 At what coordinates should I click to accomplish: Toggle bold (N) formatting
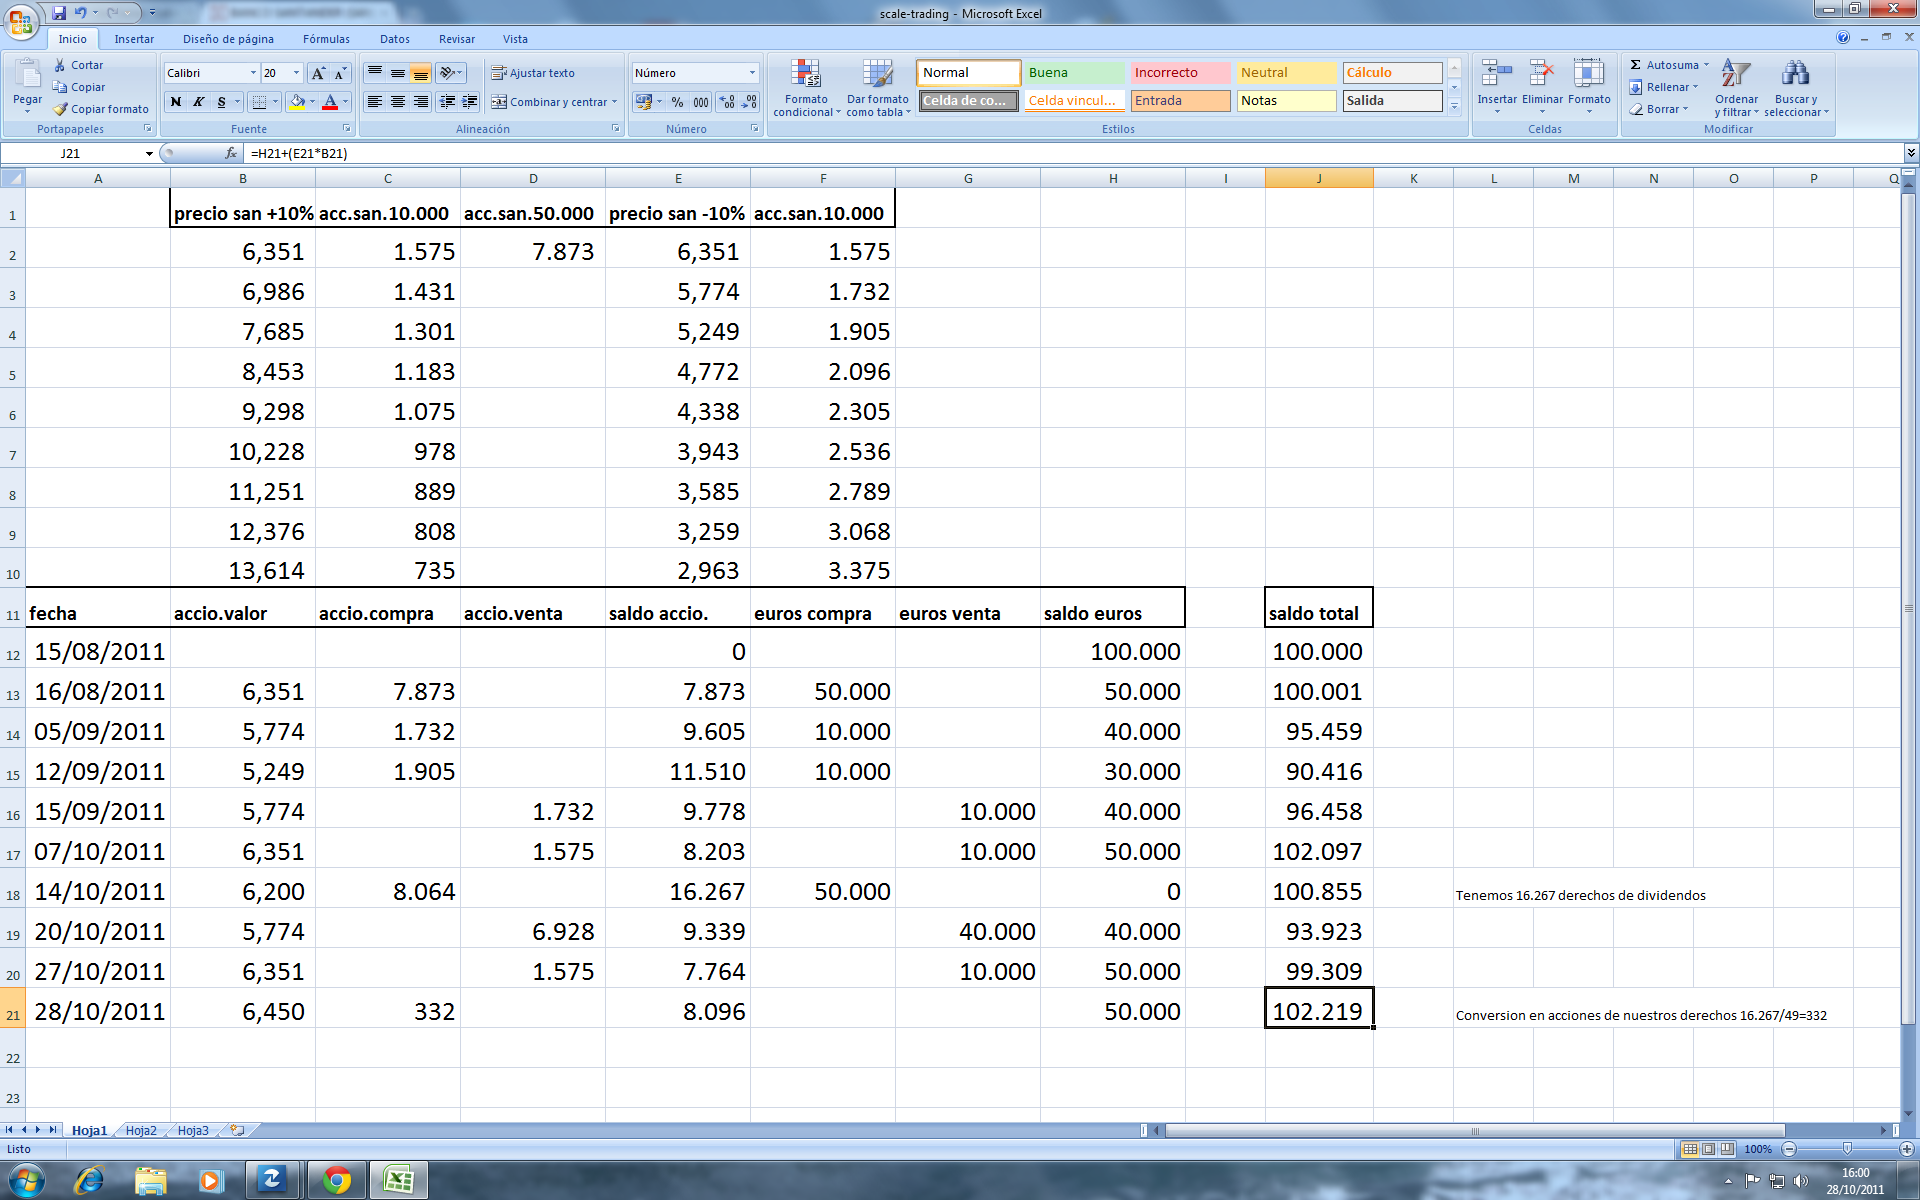176,102
